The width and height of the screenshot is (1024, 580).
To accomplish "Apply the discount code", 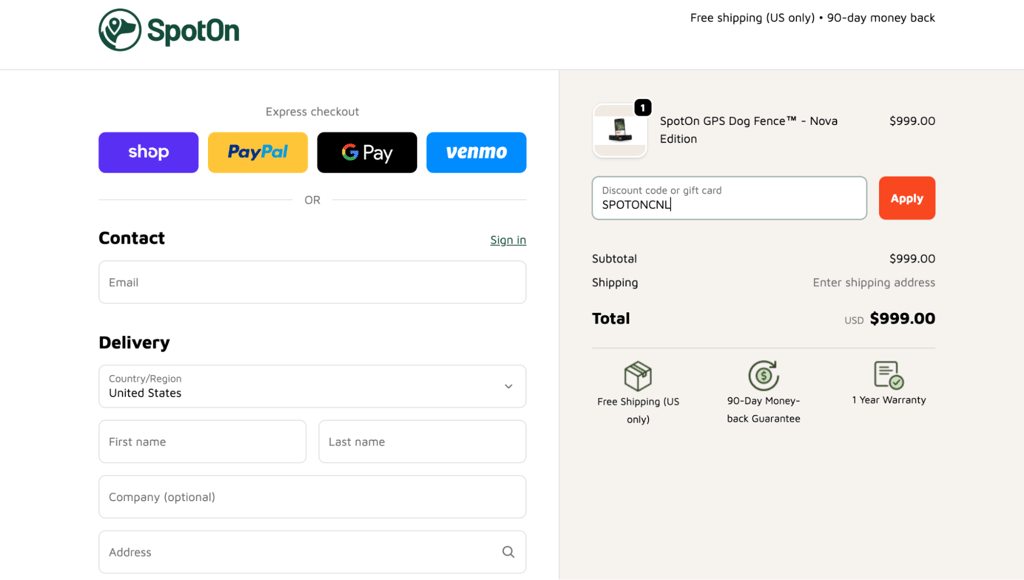I will pyautogui.click(x=906, y=198).
